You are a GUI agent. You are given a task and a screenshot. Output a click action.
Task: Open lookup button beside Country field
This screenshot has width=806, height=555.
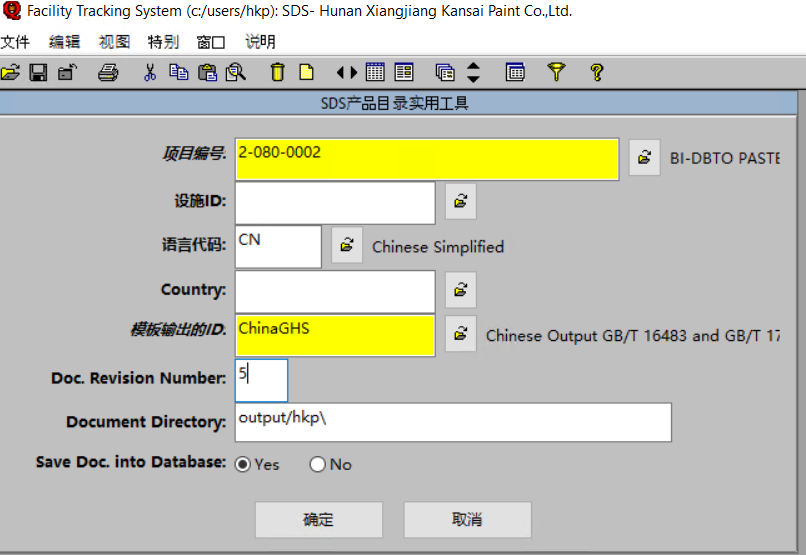[x=461, y=290]
